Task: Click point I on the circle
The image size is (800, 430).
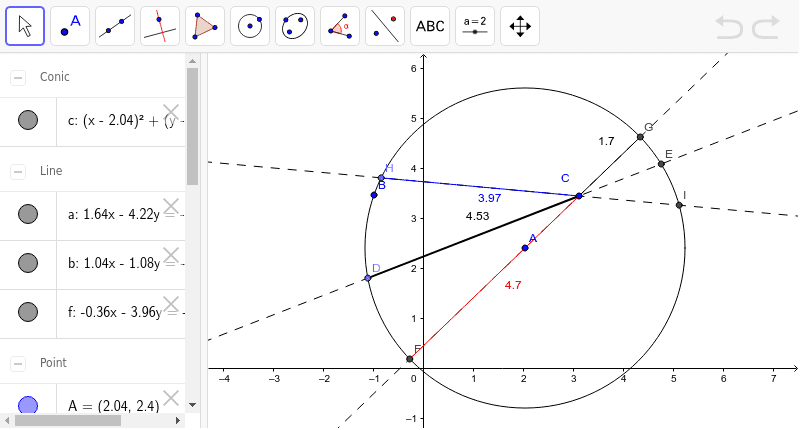Action: [x=679, y=205]
